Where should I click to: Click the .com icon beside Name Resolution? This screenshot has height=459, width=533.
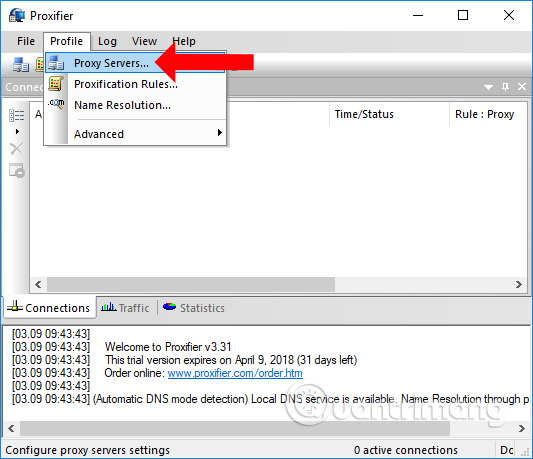[x=56, y=104]
